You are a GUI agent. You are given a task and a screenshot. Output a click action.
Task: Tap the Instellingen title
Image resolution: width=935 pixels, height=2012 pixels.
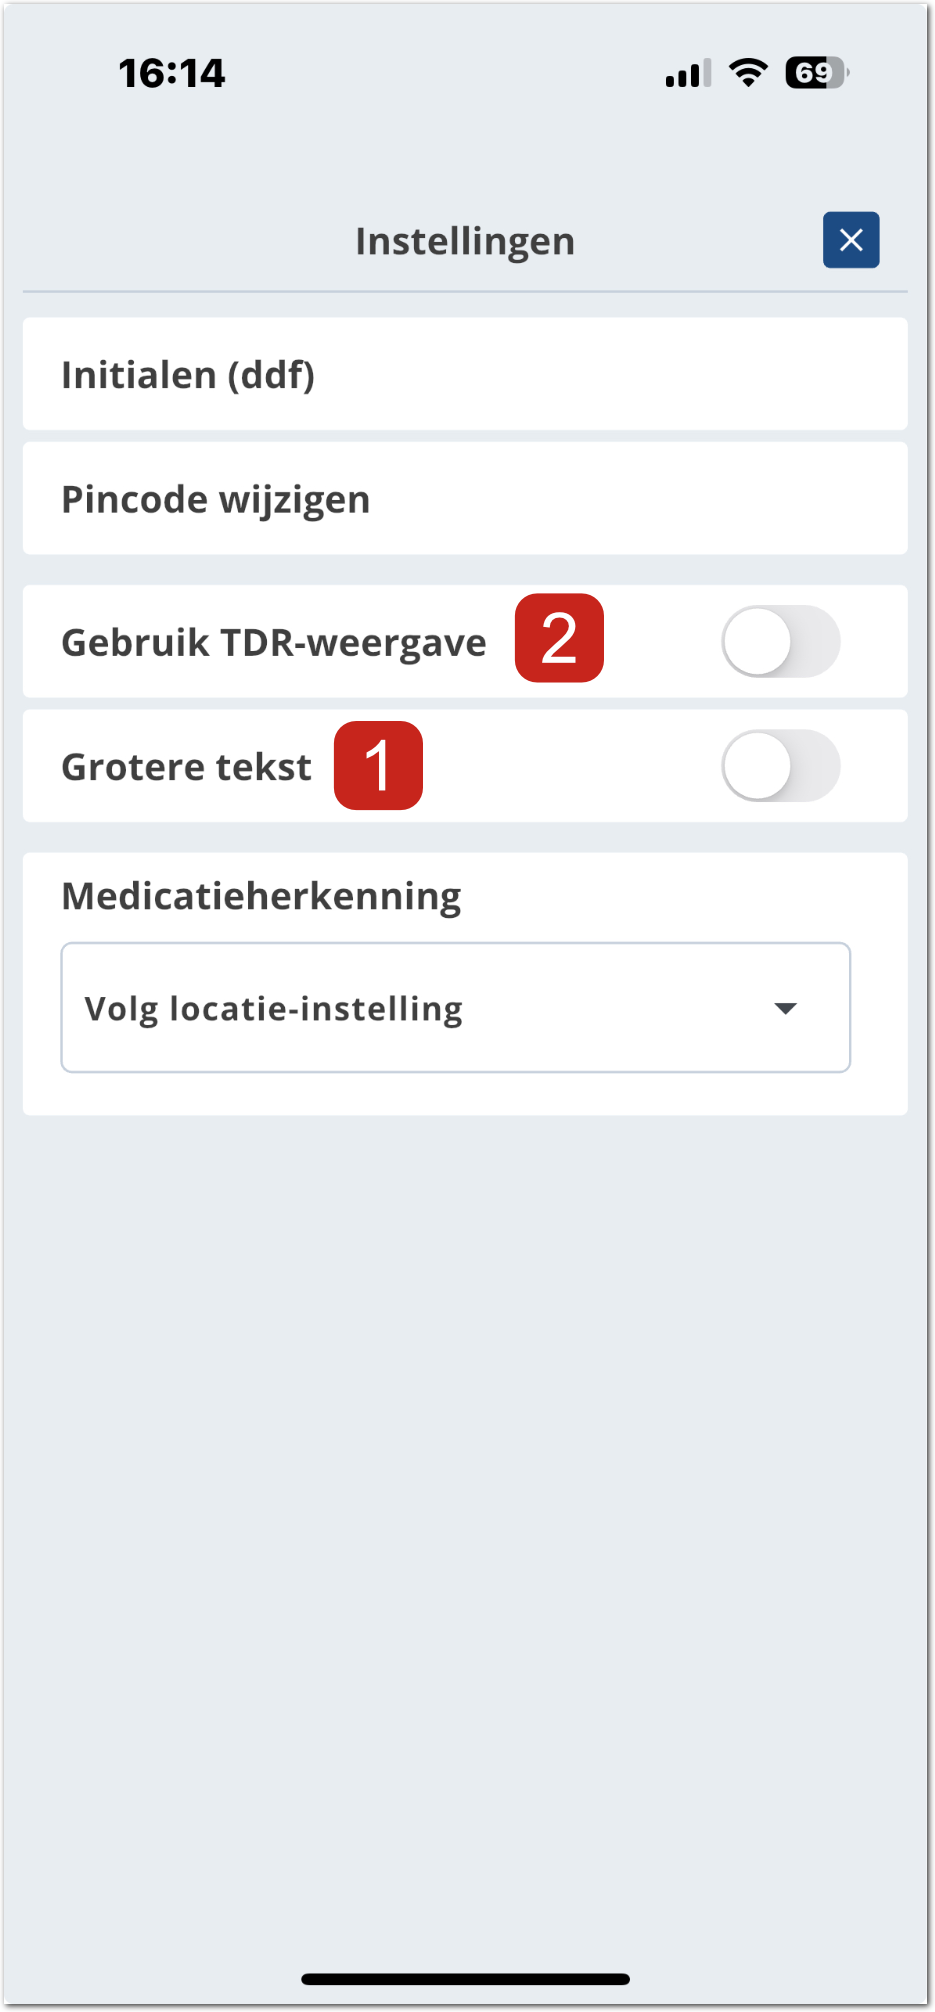(465, 241)
